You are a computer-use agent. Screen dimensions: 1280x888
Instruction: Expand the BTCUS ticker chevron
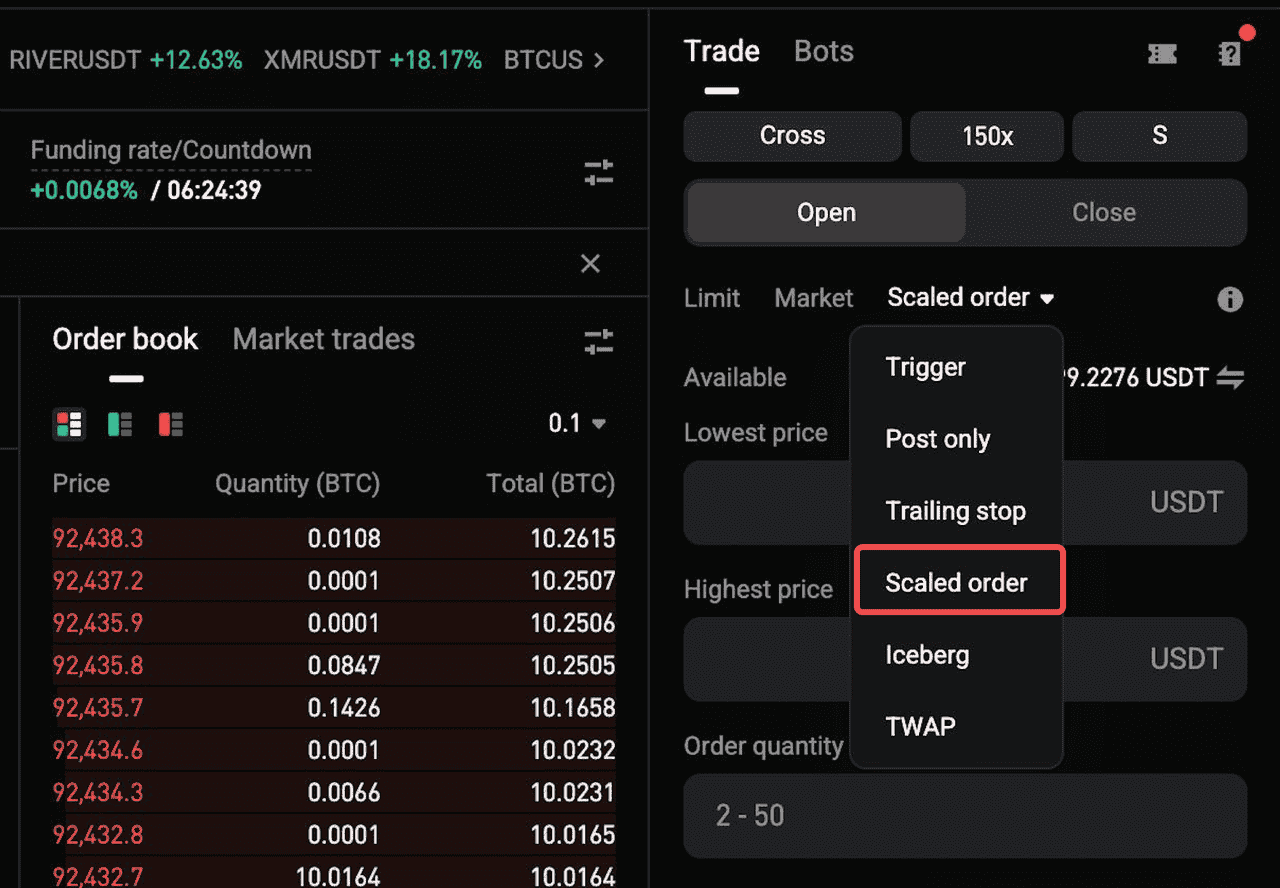(600, 59)
